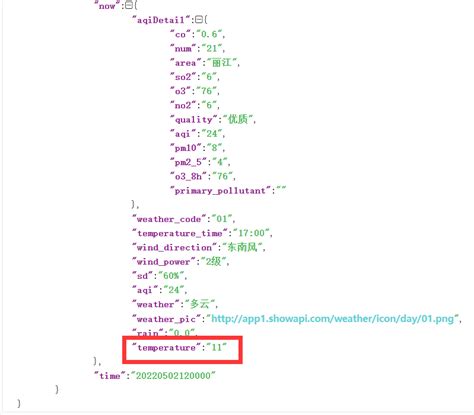Click the "o3_8h" key

click(188, 176)
